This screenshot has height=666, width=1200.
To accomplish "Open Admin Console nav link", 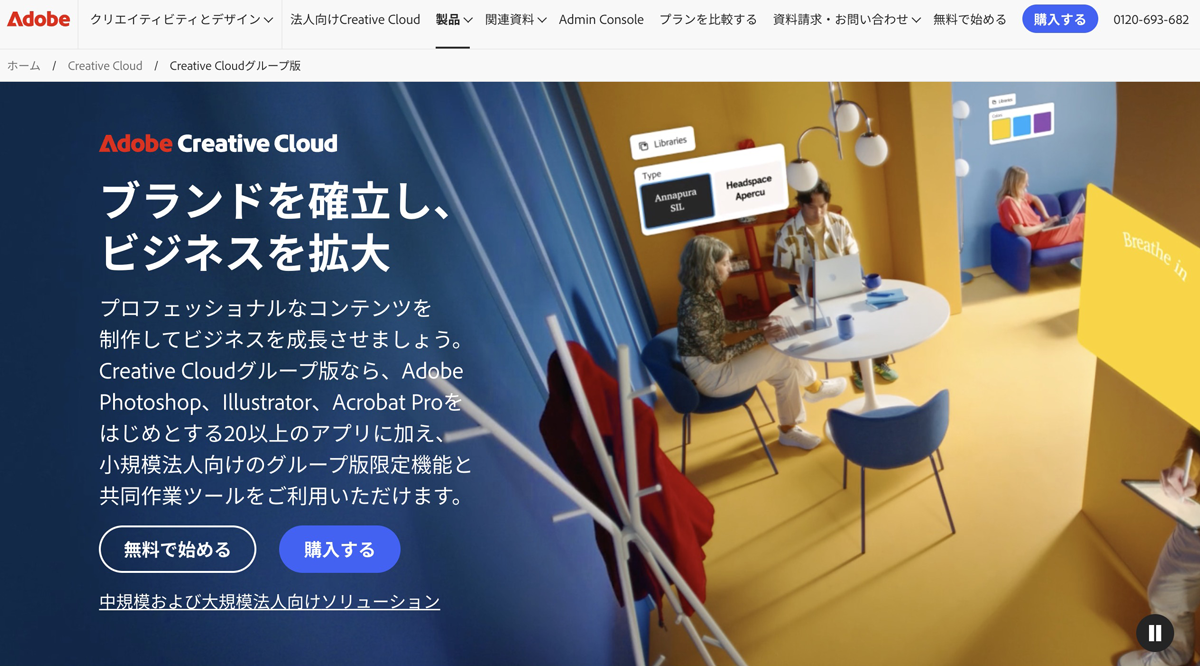I will click(601, 19).
